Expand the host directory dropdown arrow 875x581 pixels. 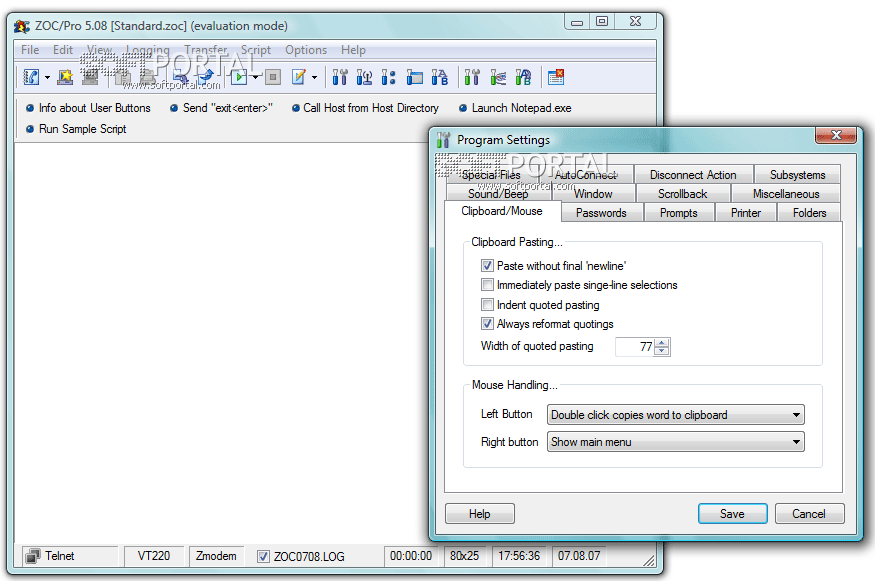pyautogui.click(x=47, y=78)
